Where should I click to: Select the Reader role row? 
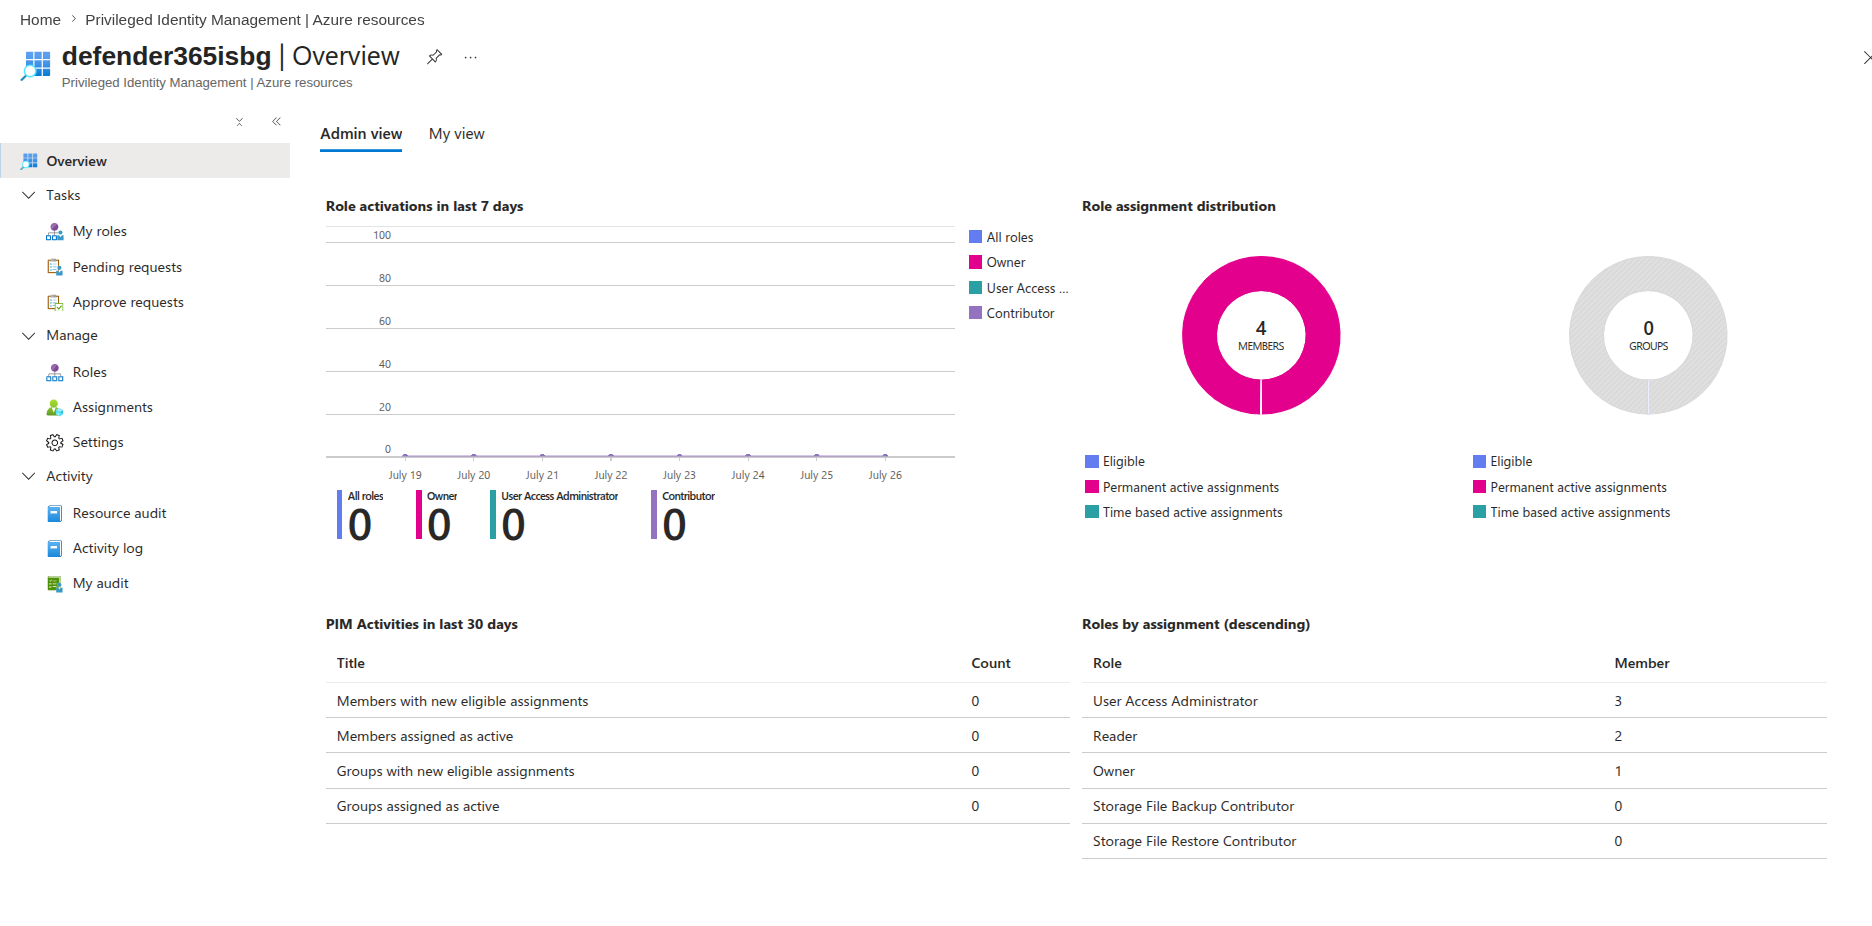[x=1454, y=736]
